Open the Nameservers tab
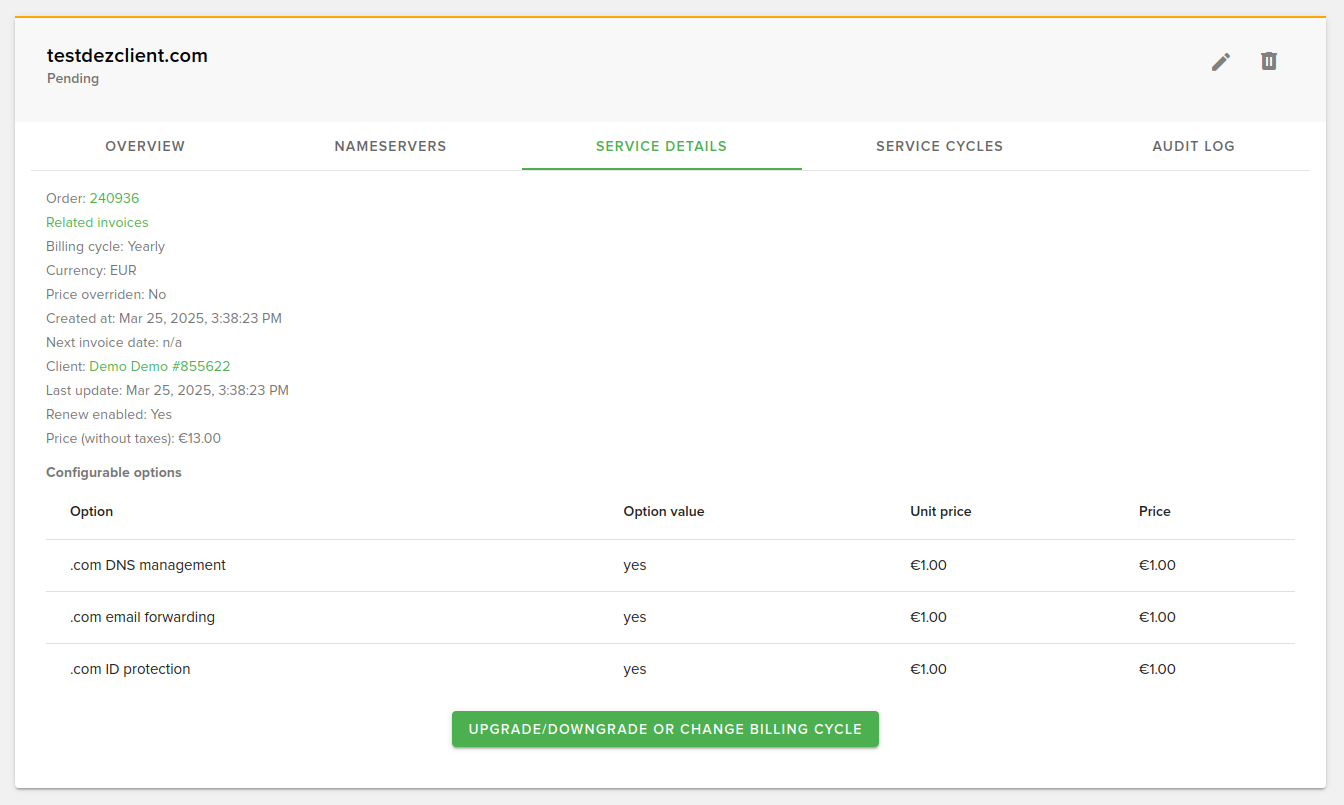 (390, 146)
